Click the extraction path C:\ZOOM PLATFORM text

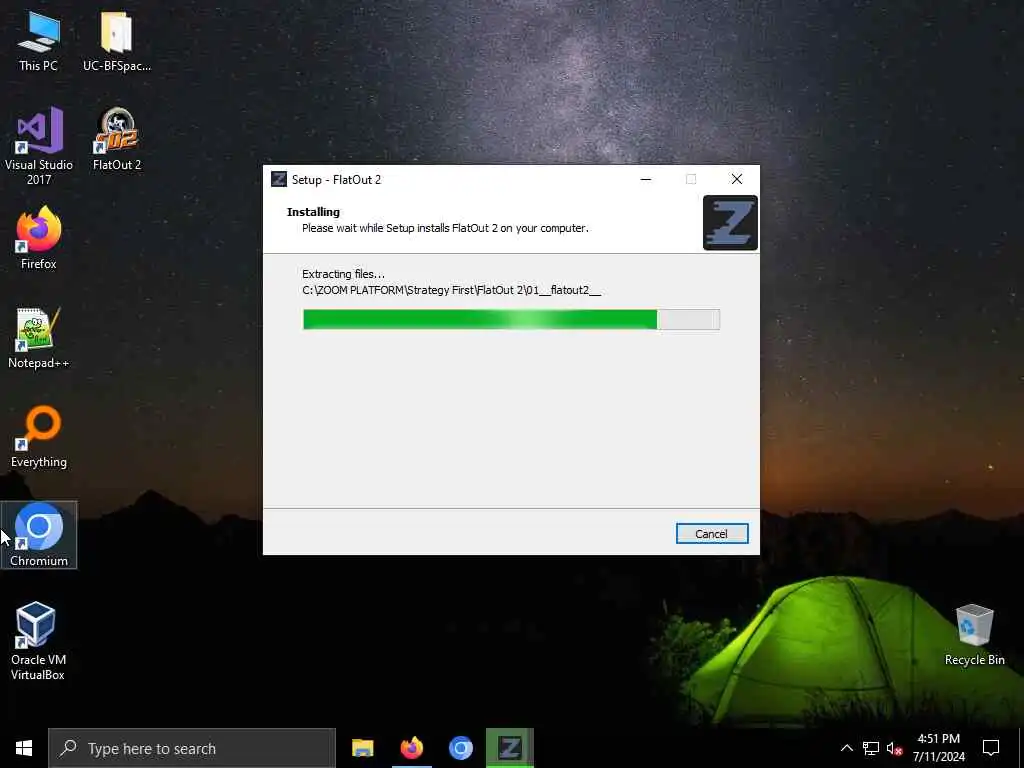pyautogui.click(x=451, y=290)
